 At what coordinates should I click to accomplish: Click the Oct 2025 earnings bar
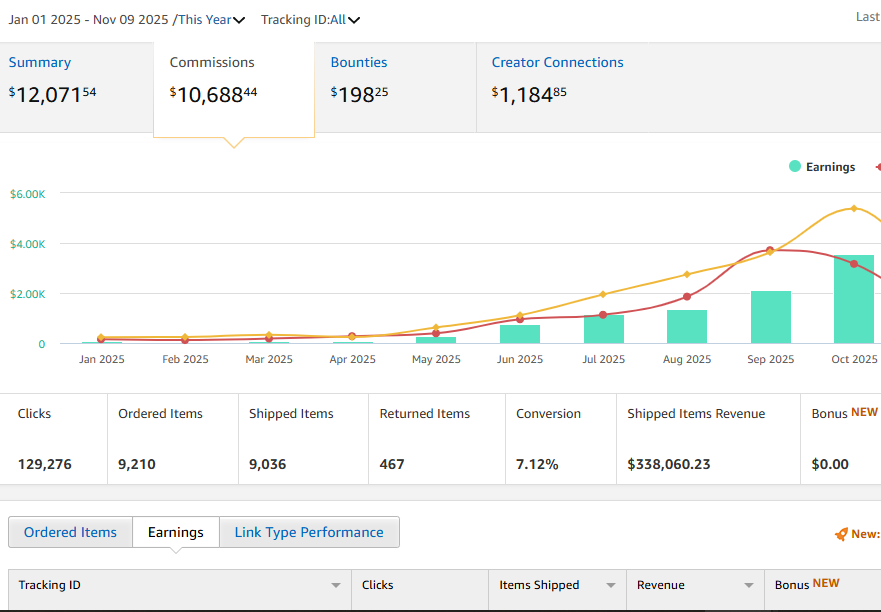(x=854, y=299)
